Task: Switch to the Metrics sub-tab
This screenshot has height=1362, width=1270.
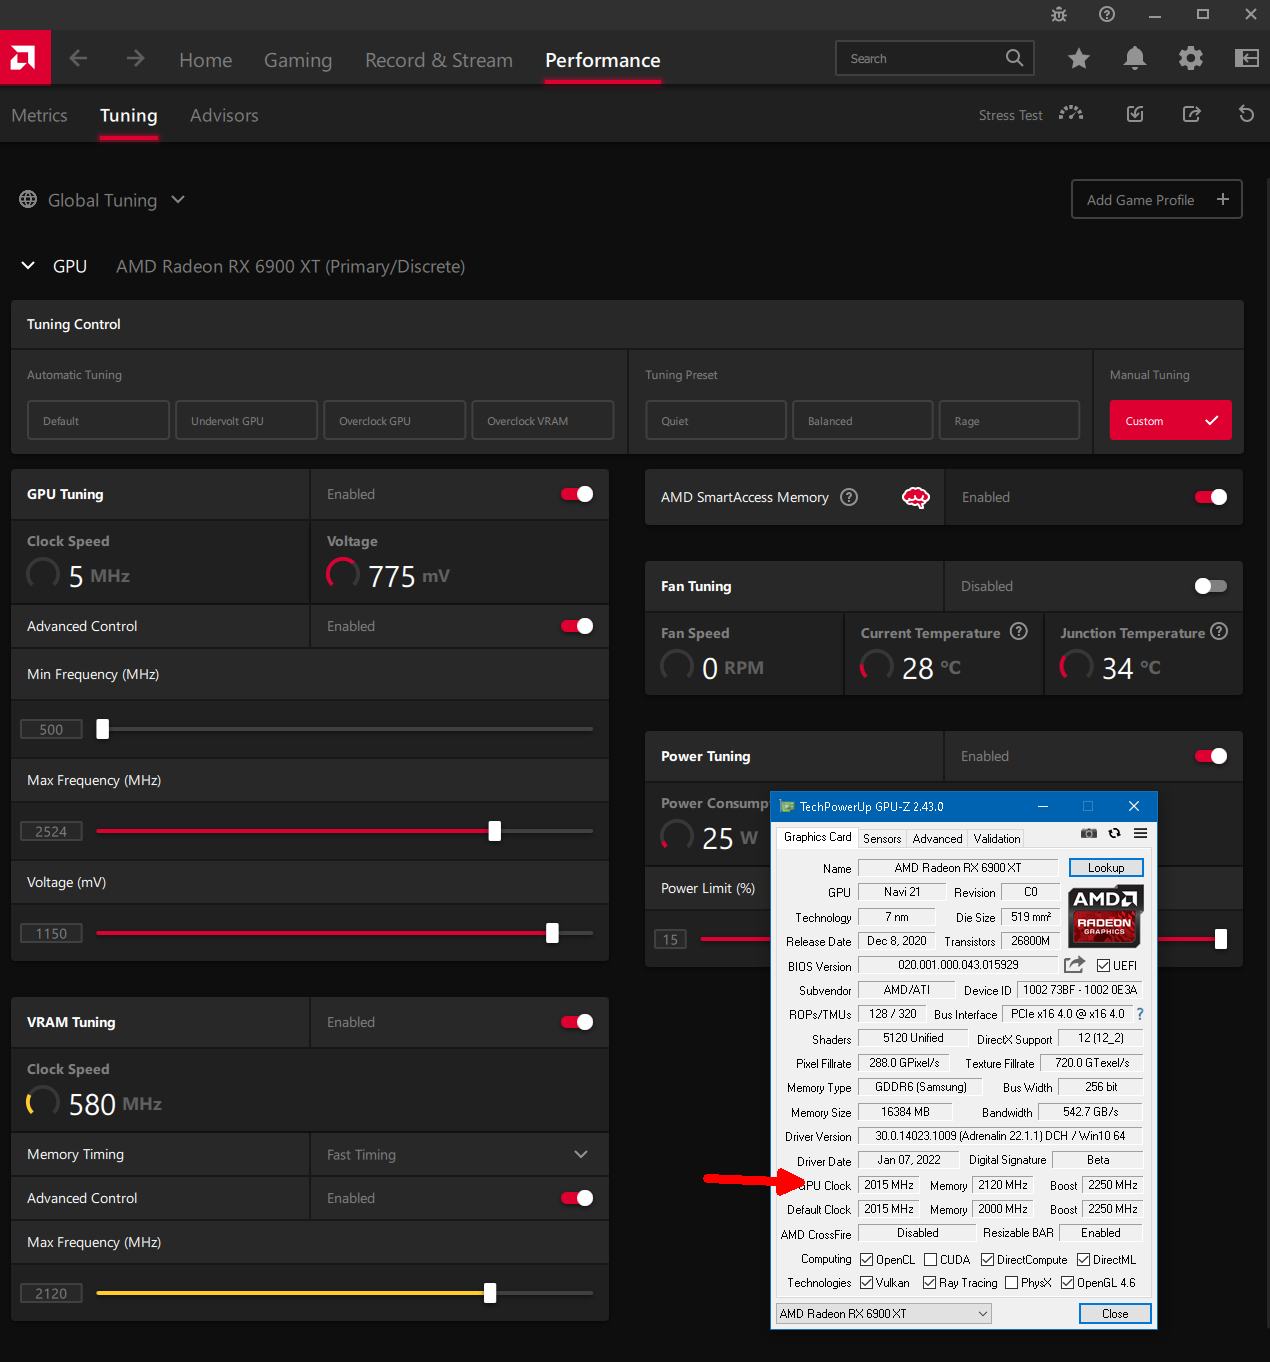Action: pyautogui.click(x=39, y=115)
